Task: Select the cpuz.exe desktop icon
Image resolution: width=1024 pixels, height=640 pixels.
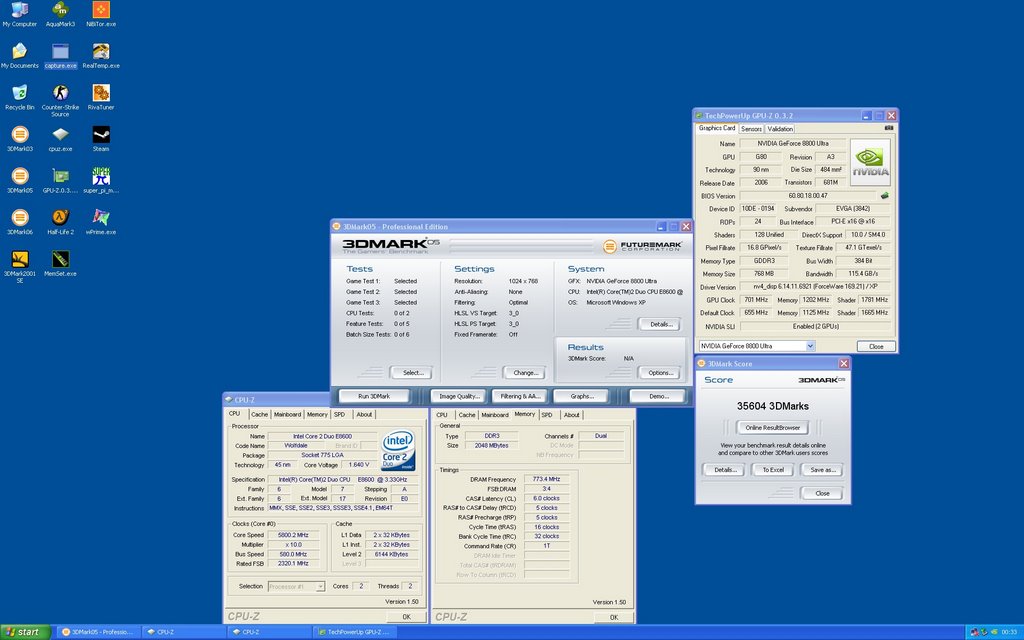Action: [x=60, y=139]
